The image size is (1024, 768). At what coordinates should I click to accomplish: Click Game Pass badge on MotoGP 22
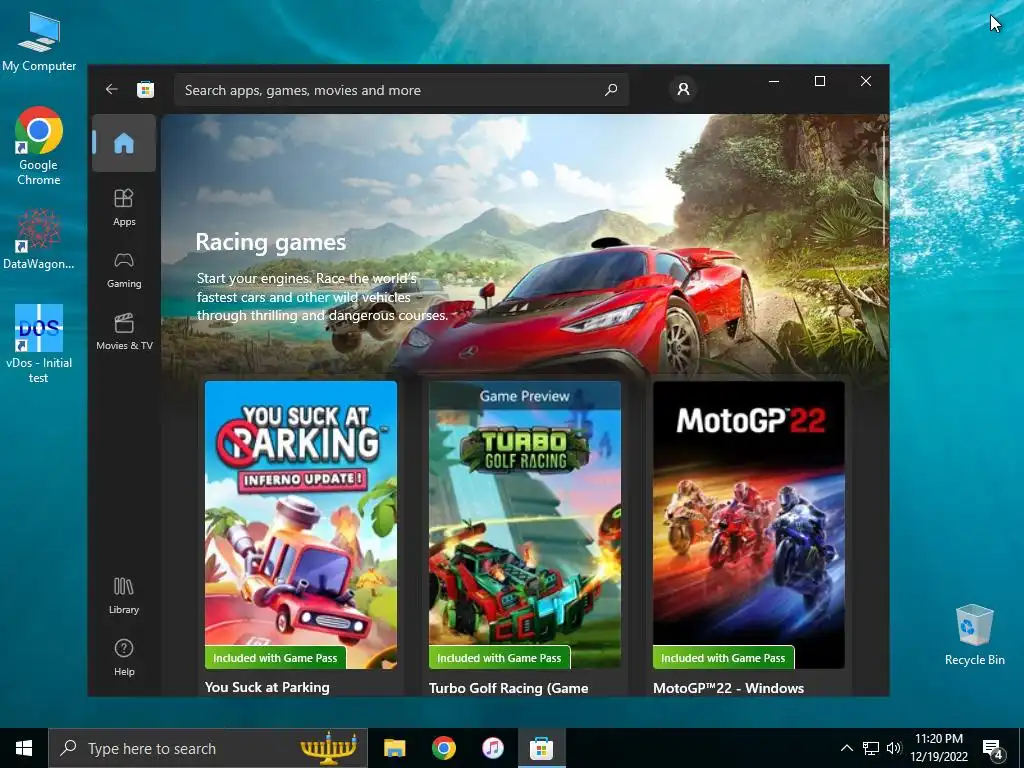coord(723,658)
